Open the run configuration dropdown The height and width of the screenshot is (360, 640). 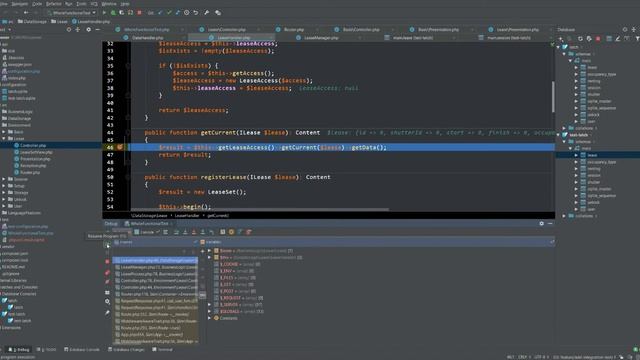[x=72, y=13]
